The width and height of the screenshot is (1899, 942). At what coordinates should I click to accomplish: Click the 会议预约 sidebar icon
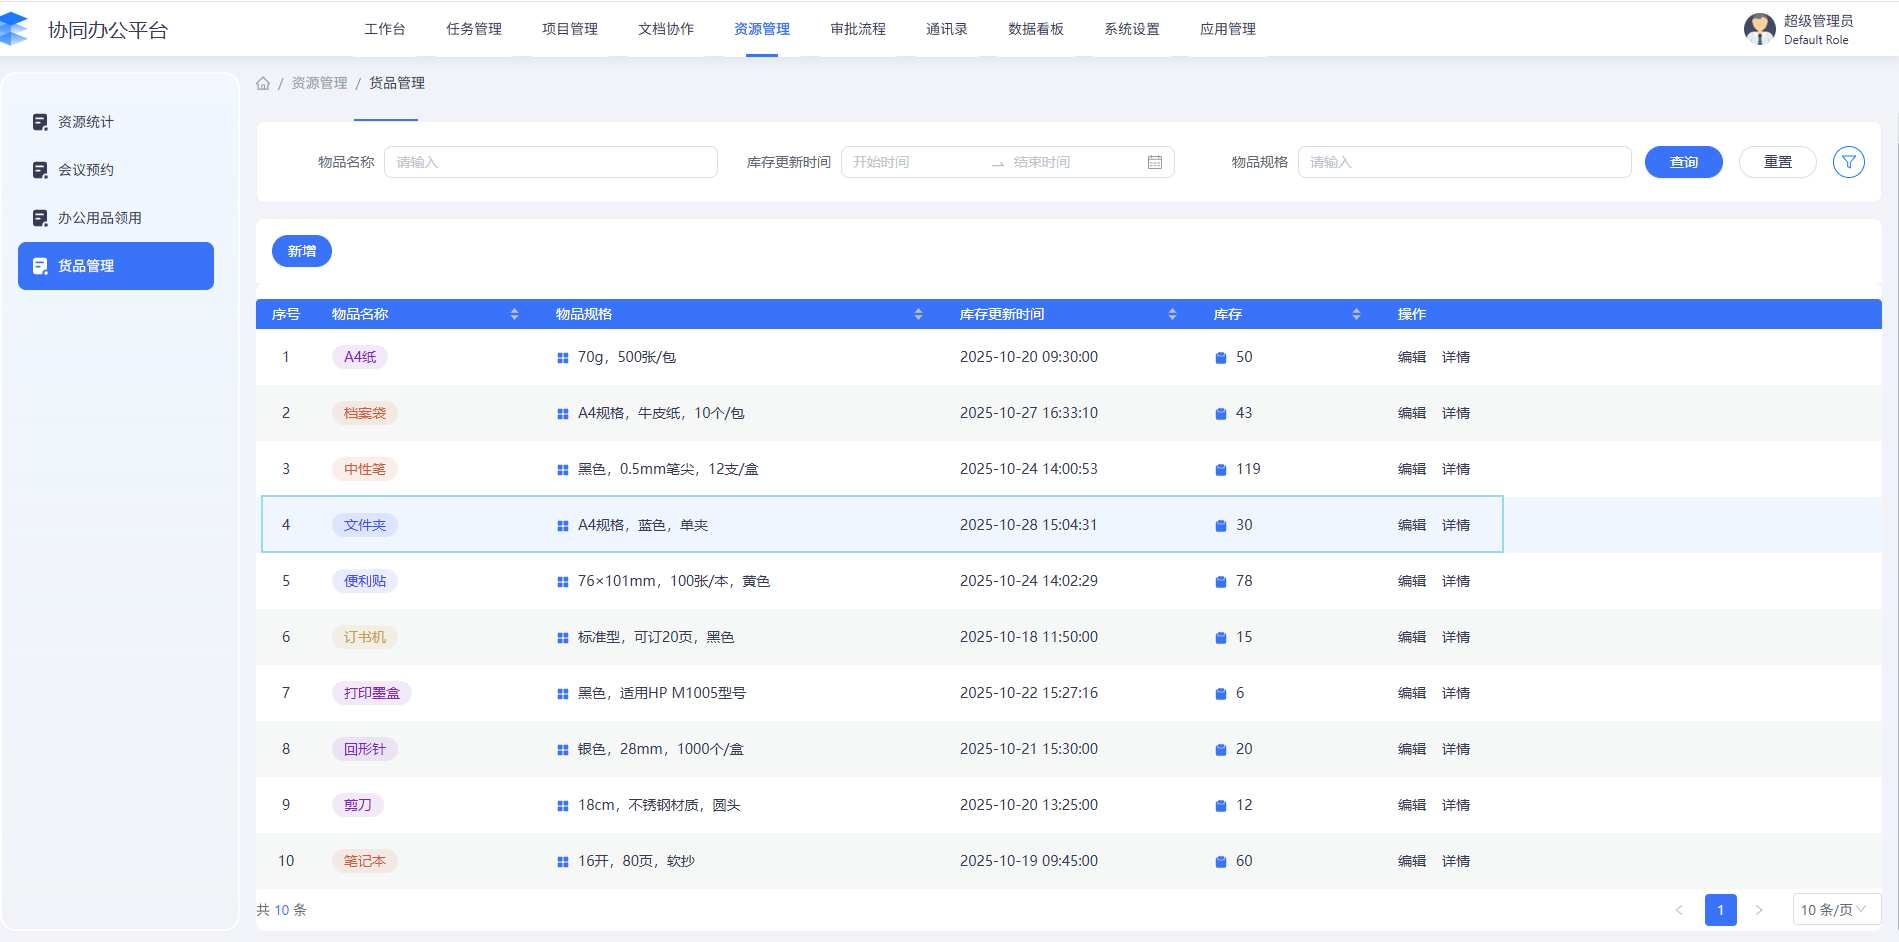(40, 170)
